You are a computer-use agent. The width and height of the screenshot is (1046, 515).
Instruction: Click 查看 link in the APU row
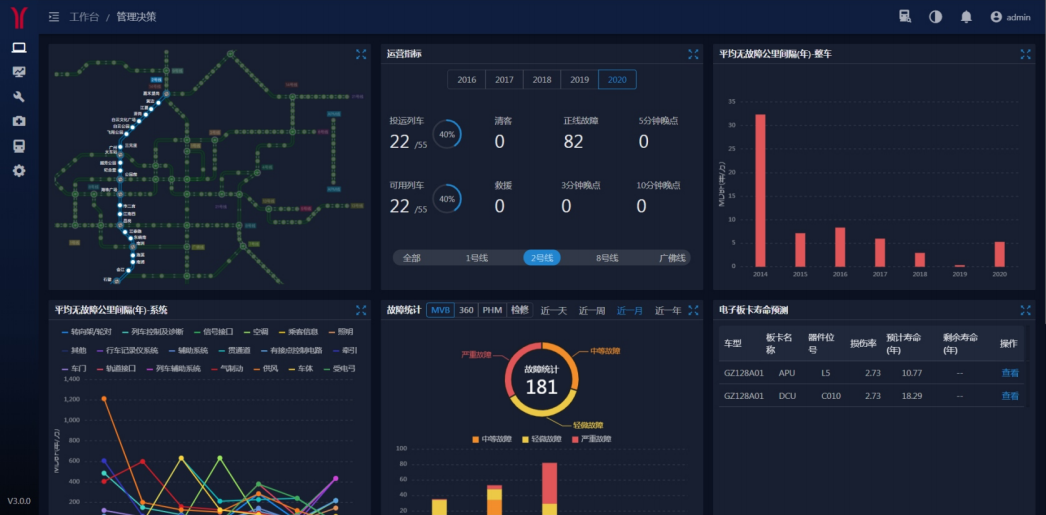click(1010, 373)
